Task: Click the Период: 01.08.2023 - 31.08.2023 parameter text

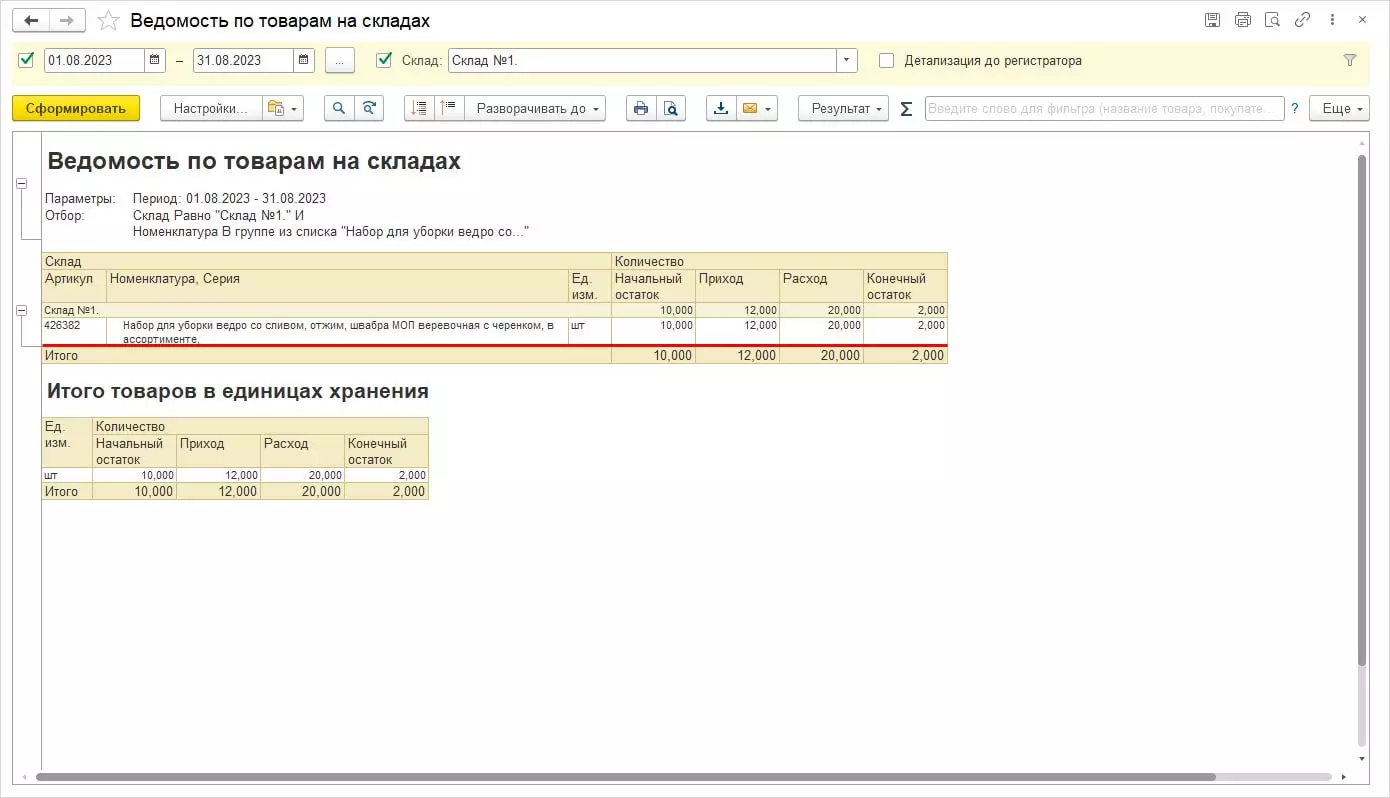Action: (x=229, y=198)
